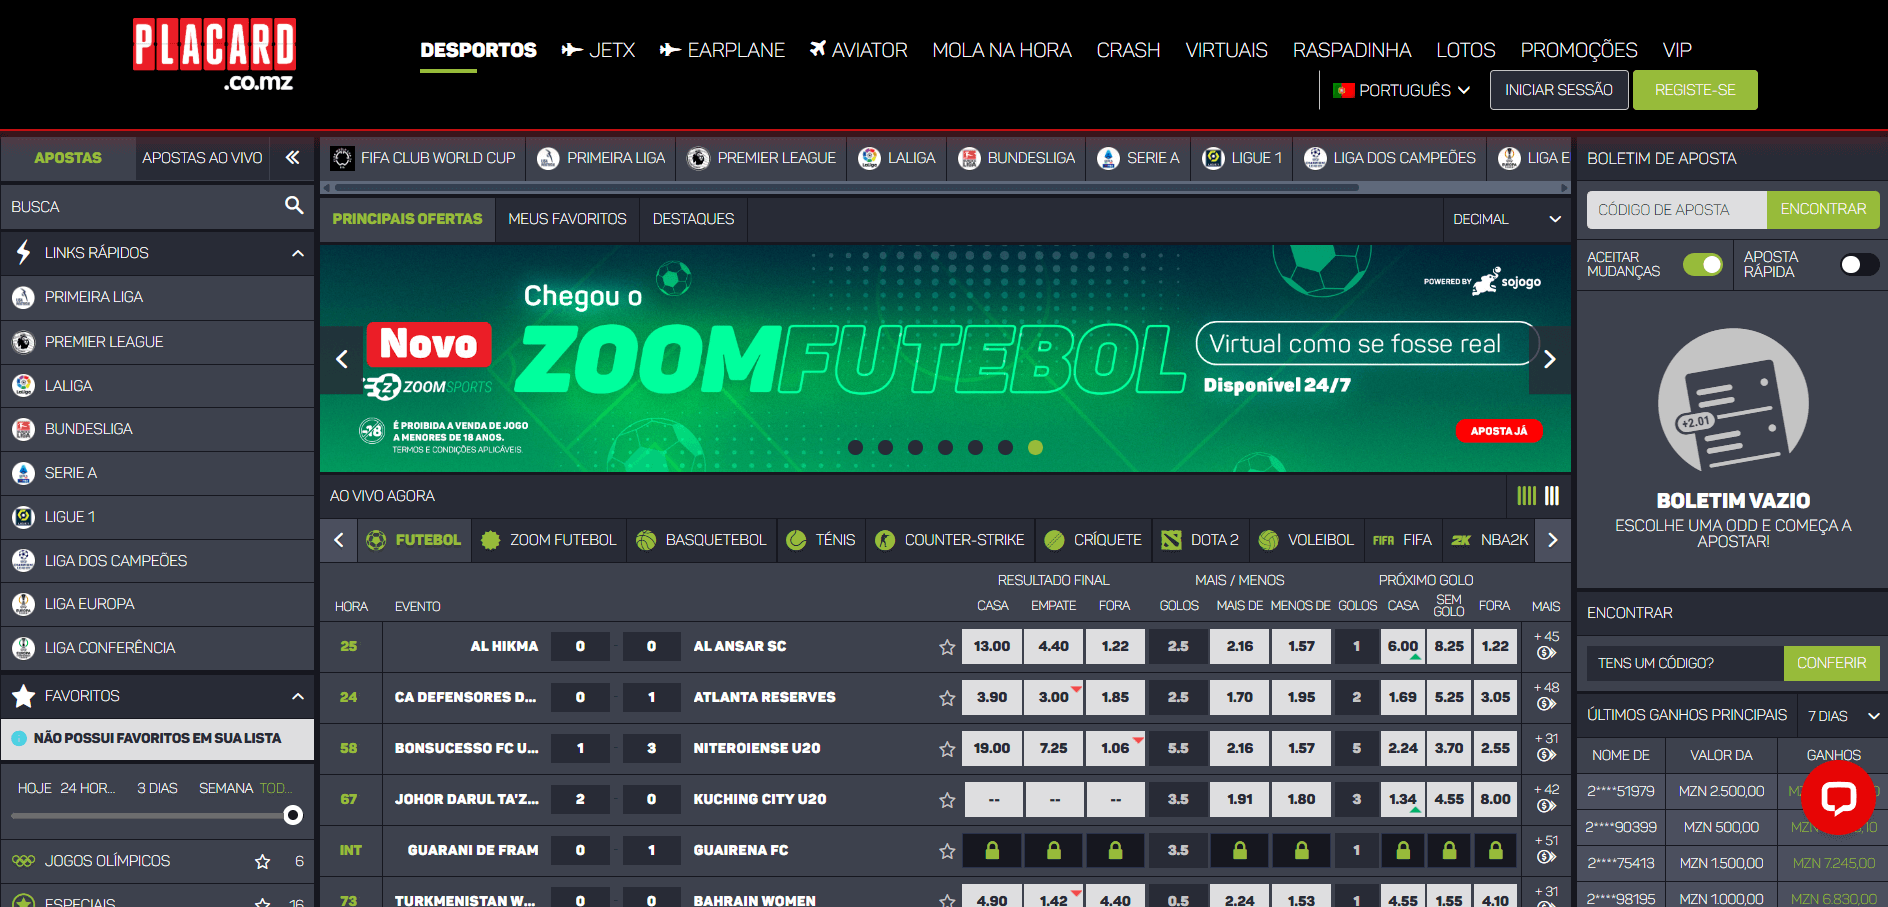Enable the Aposta Rápida toggle
This screenshot has height=907, width=1888.
1858,264
